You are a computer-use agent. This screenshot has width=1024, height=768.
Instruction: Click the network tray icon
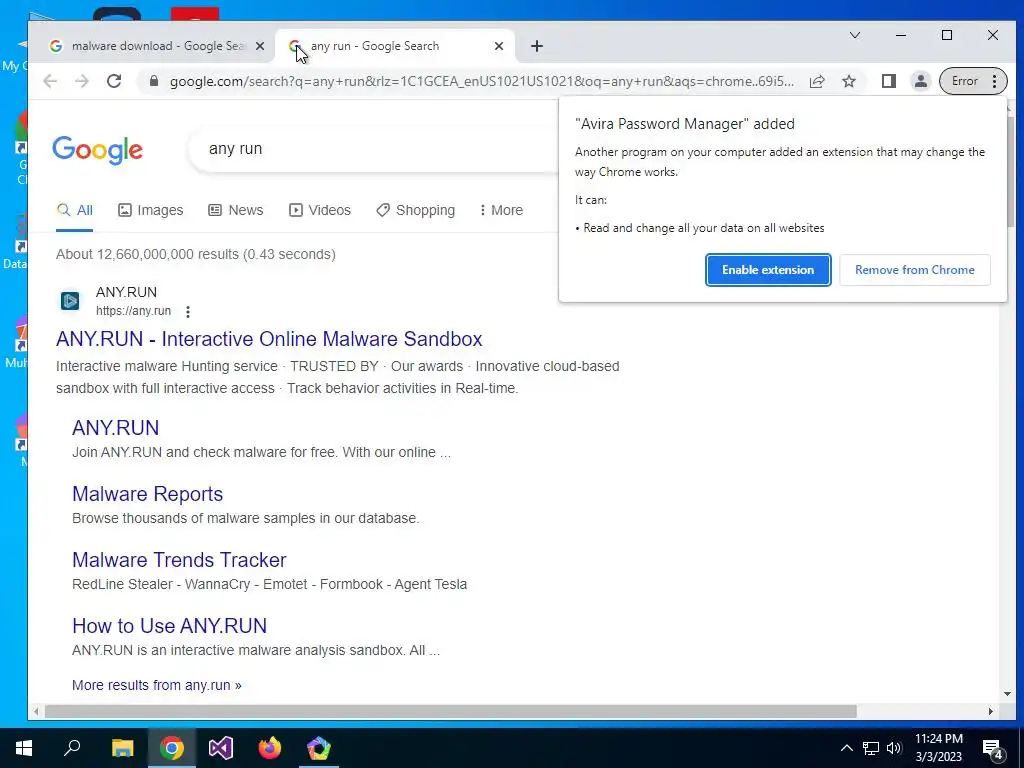click(871, 748)
